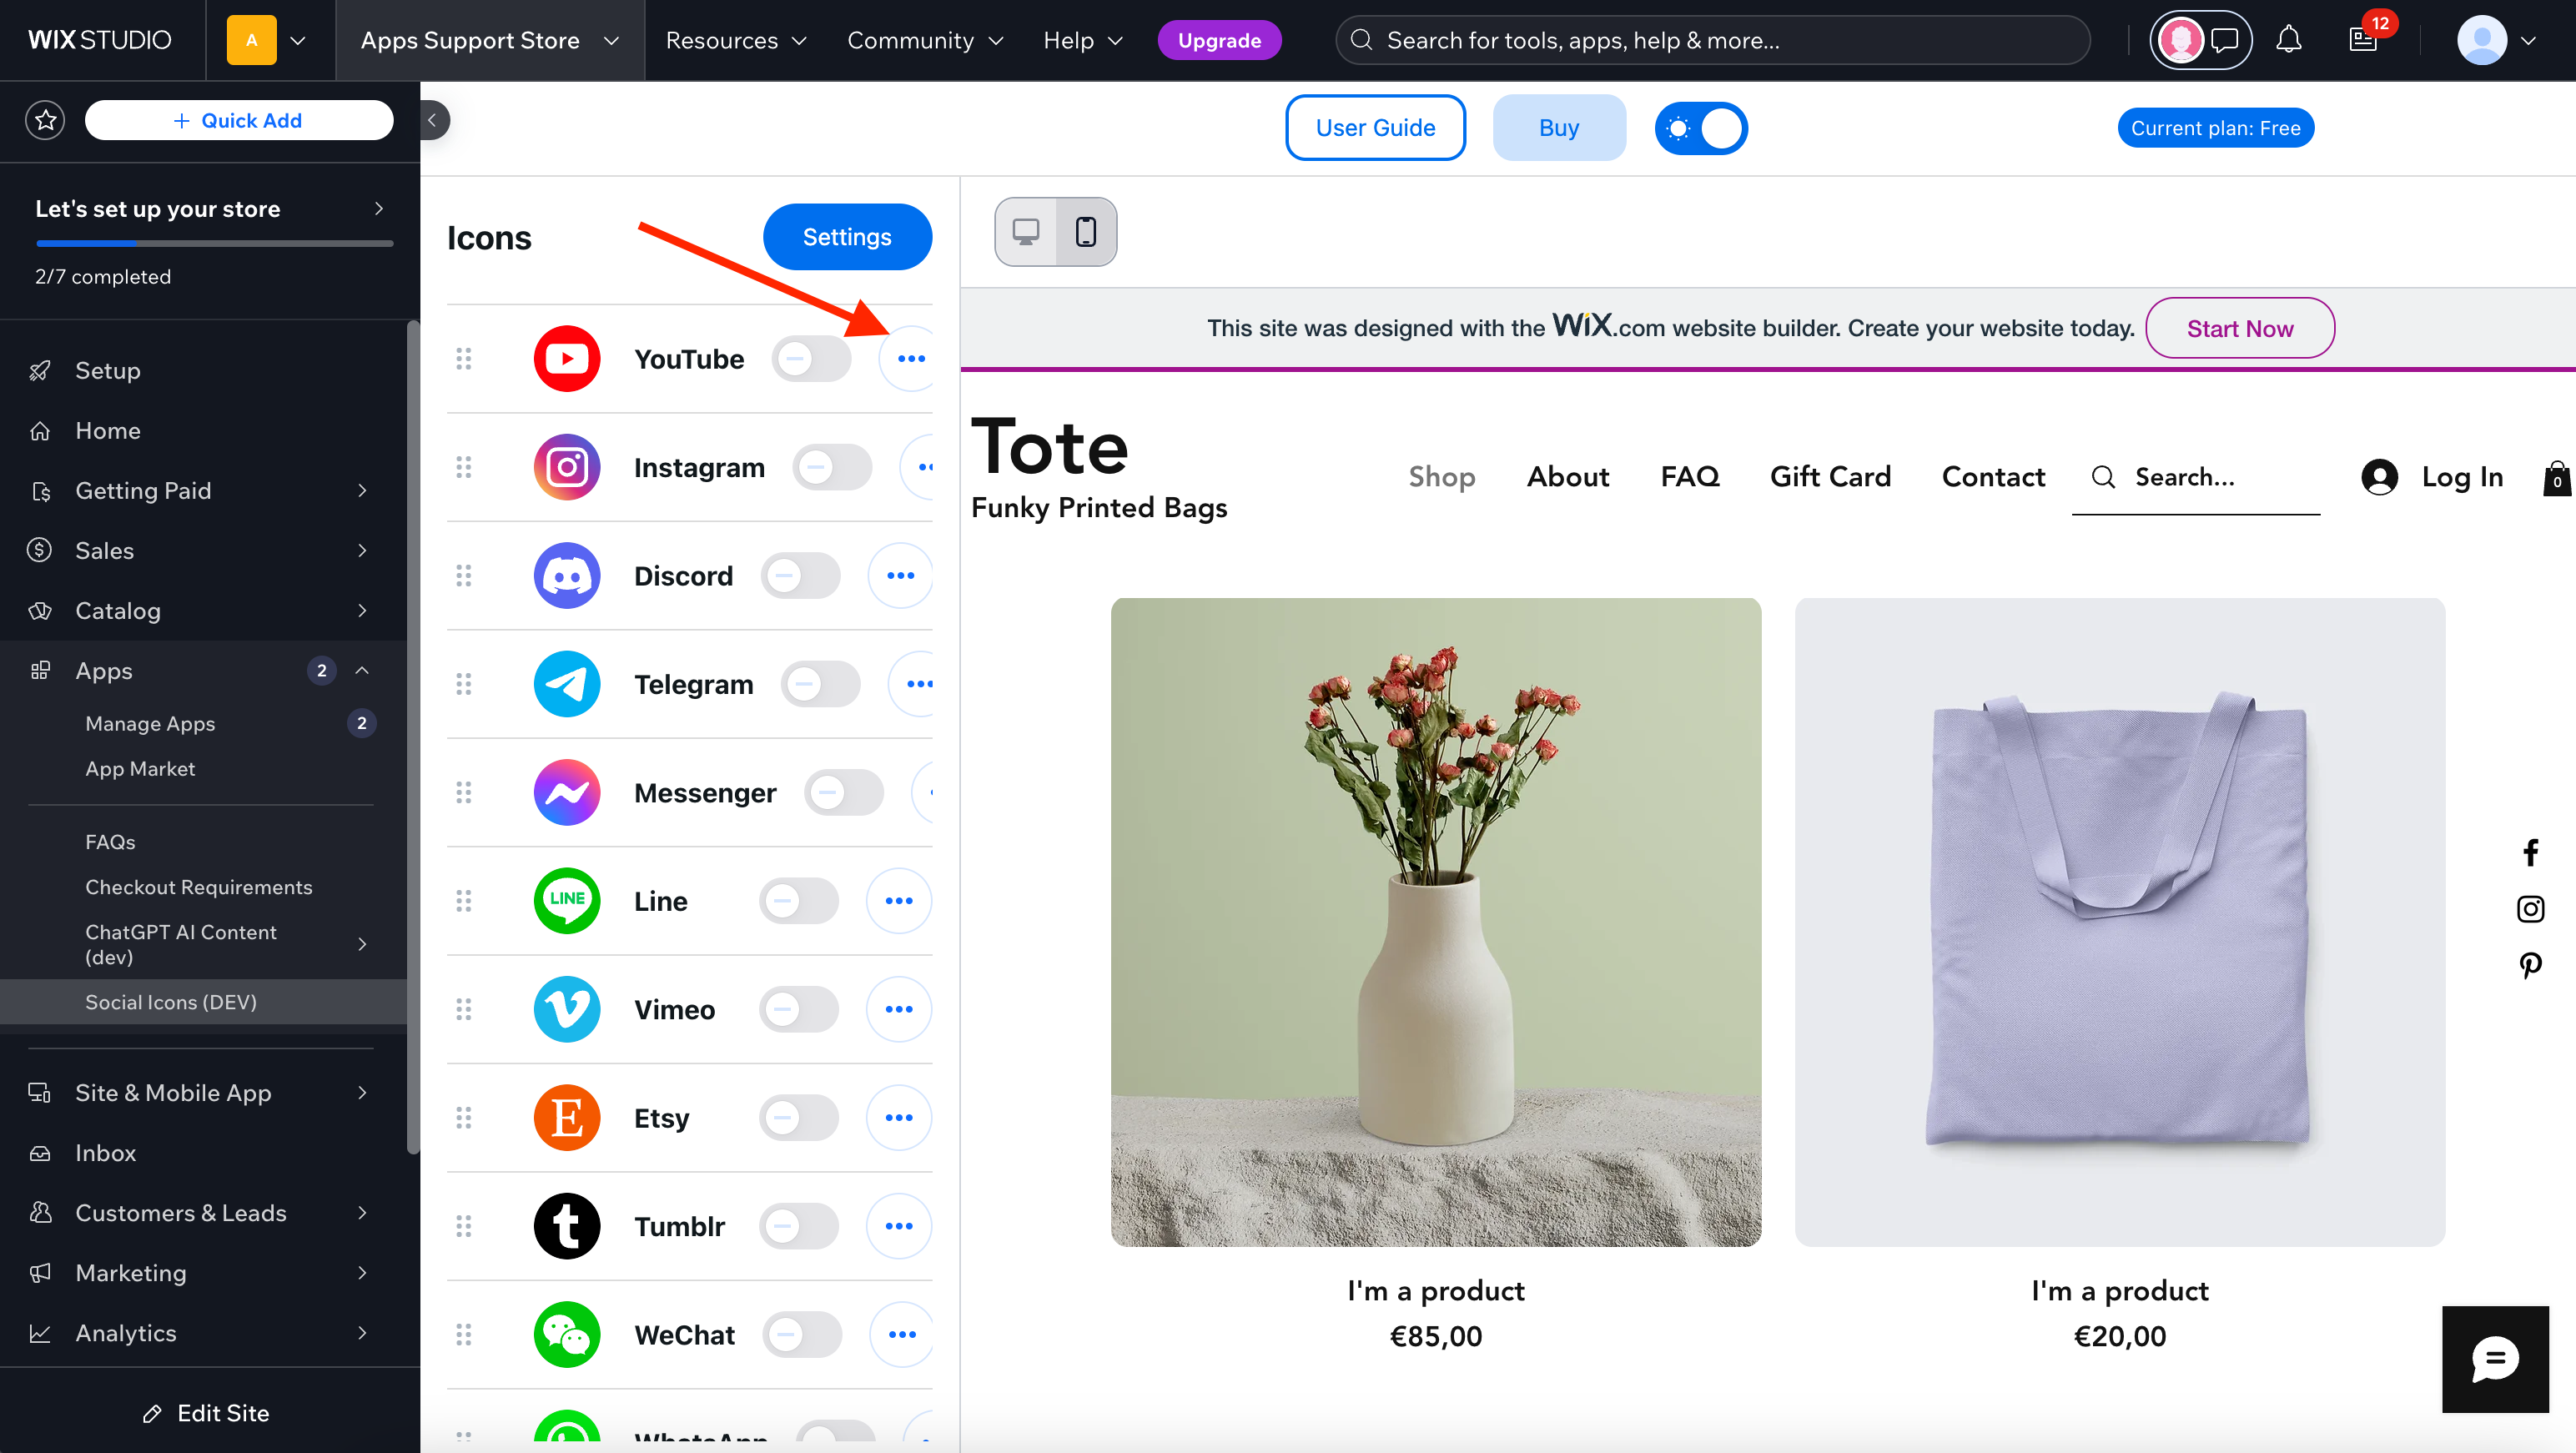Expand the Getting Paid section

click(203, 491)
